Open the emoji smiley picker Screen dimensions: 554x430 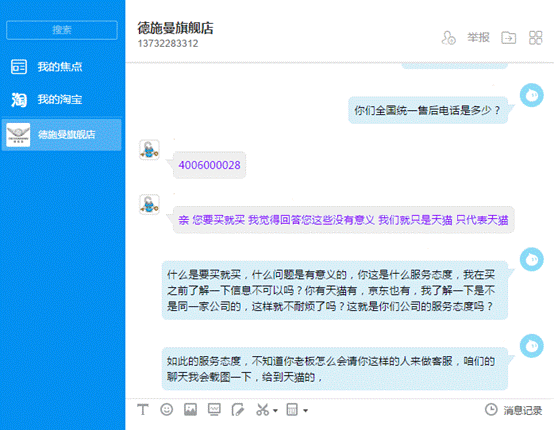click(x=166, y=410)
